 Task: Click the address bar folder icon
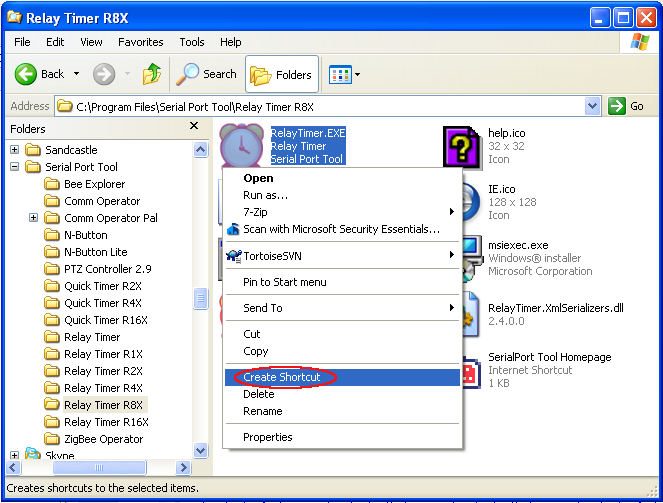pos(65,106)
